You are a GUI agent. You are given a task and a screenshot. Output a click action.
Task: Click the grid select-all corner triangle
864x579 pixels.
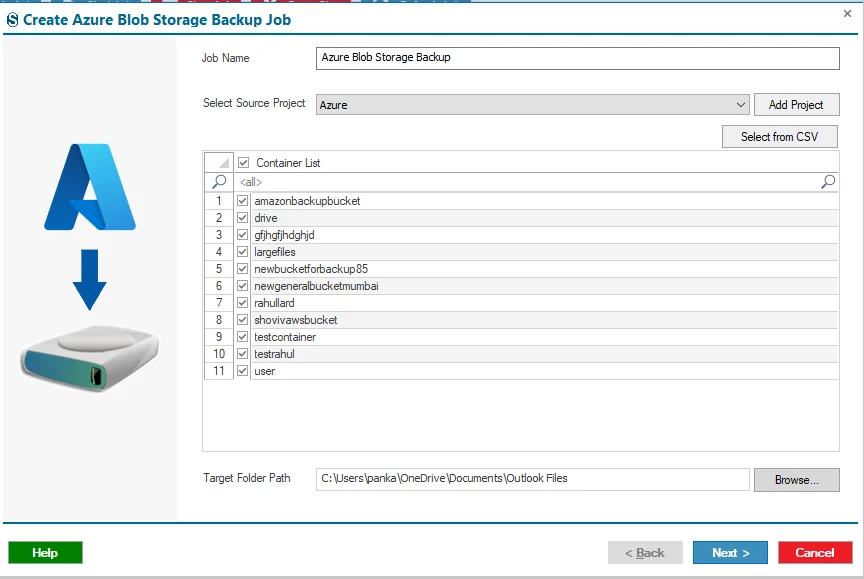pos(223,163)
